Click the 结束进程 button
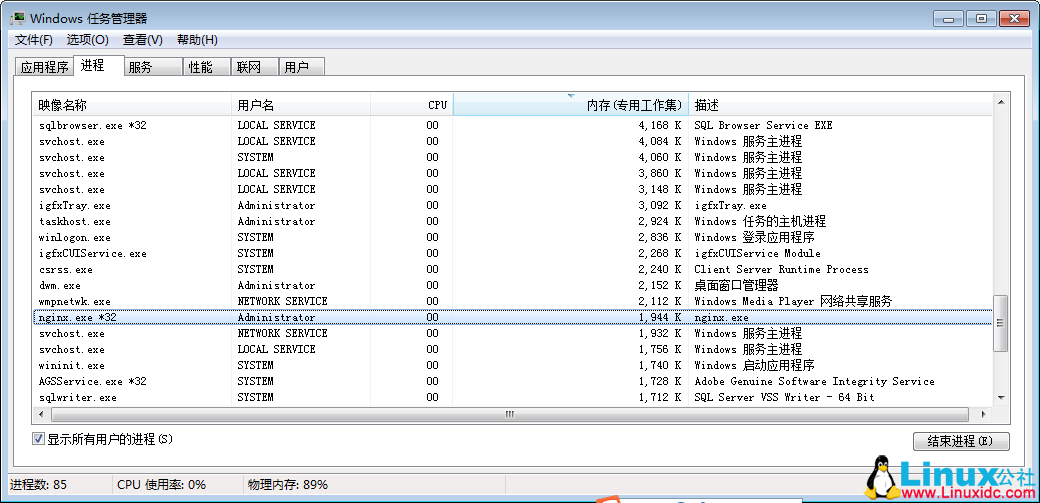 [x=961, y=441]
